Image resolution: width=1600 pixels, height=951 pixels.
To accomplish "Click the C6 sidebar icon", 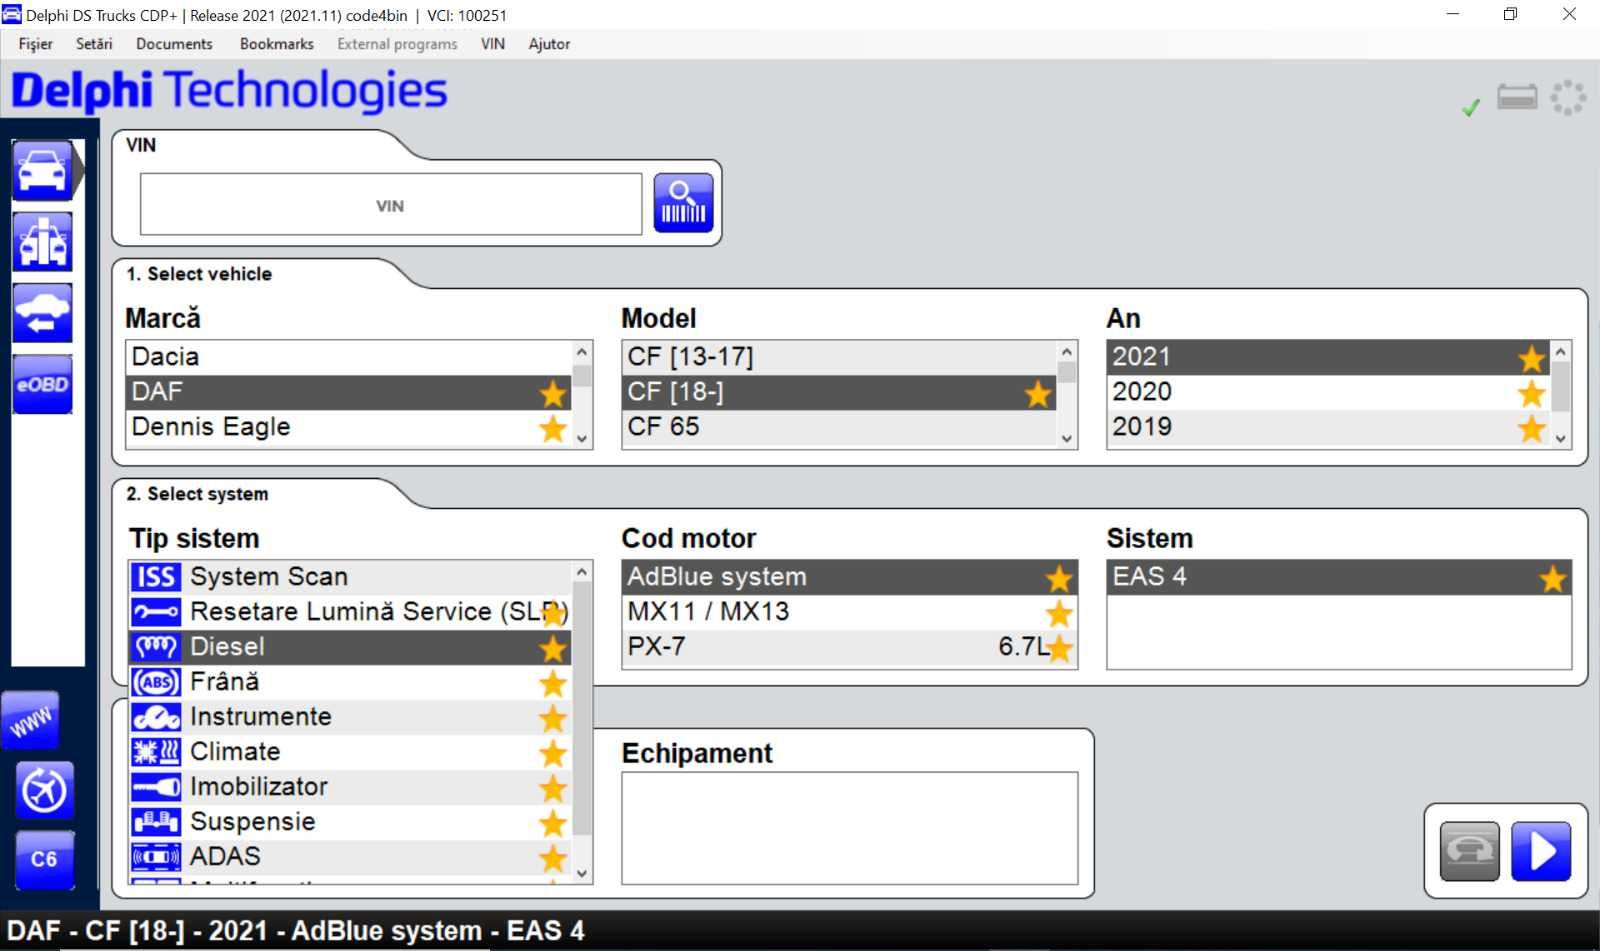I will tap(44, 860).
